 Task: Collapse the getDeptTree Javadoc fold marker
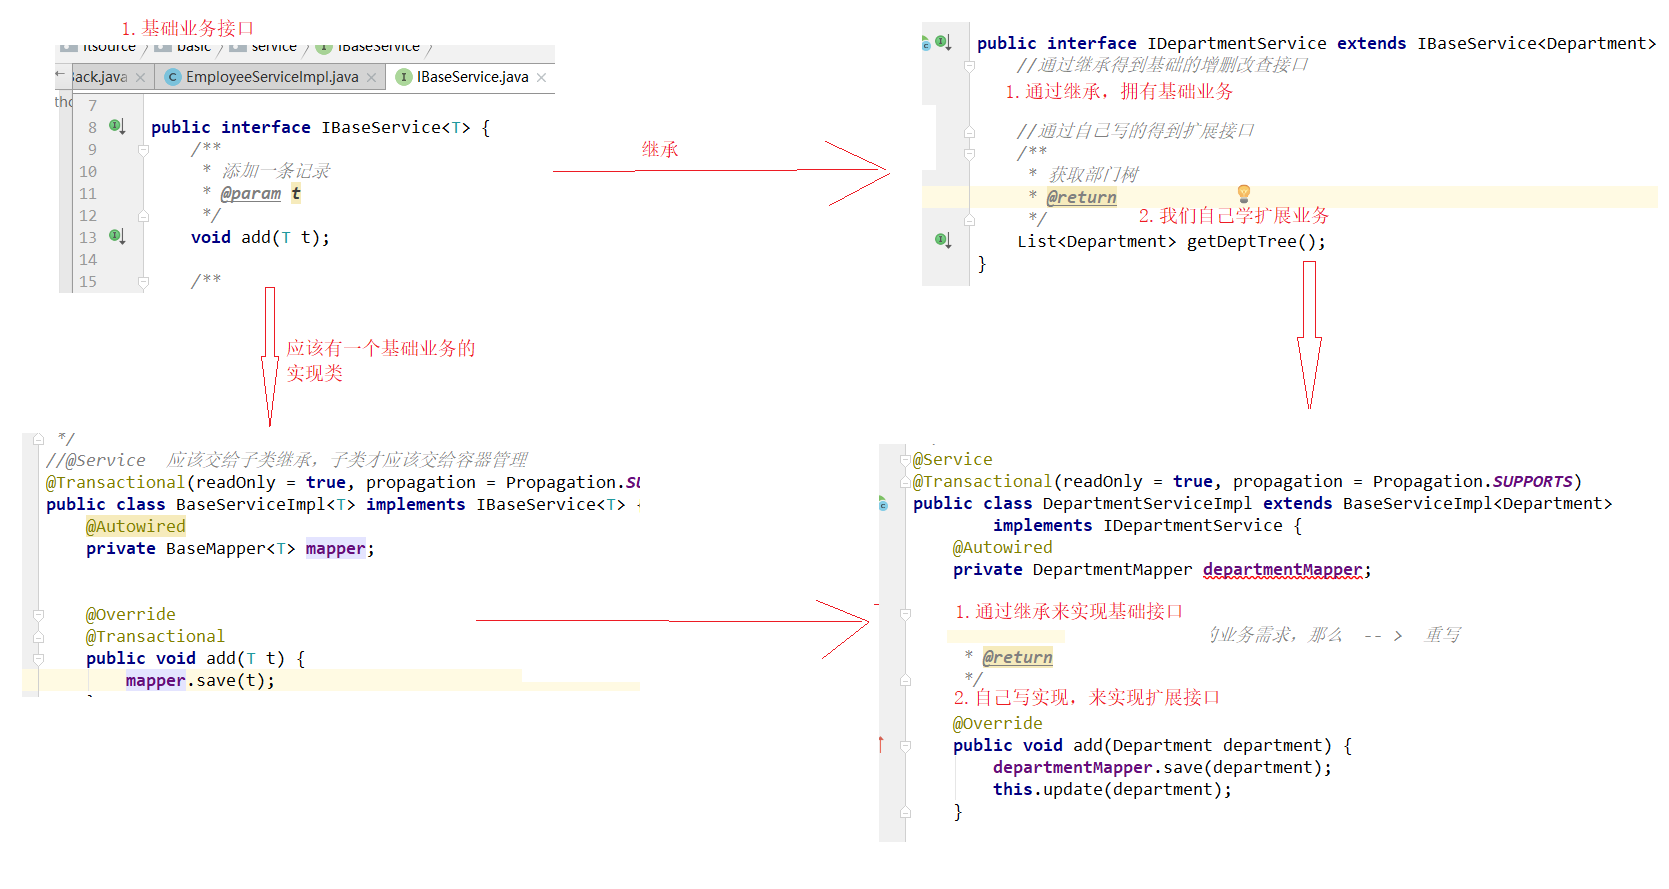[969, 154]
